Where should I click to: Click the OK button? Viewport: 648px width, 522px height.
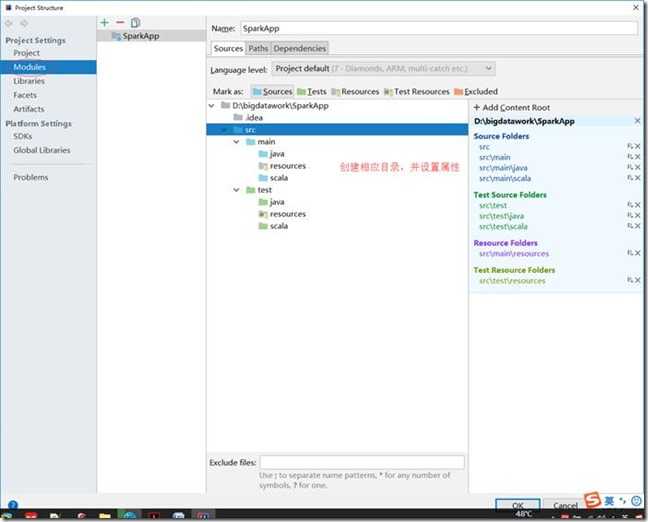click(x=517, y=505)
